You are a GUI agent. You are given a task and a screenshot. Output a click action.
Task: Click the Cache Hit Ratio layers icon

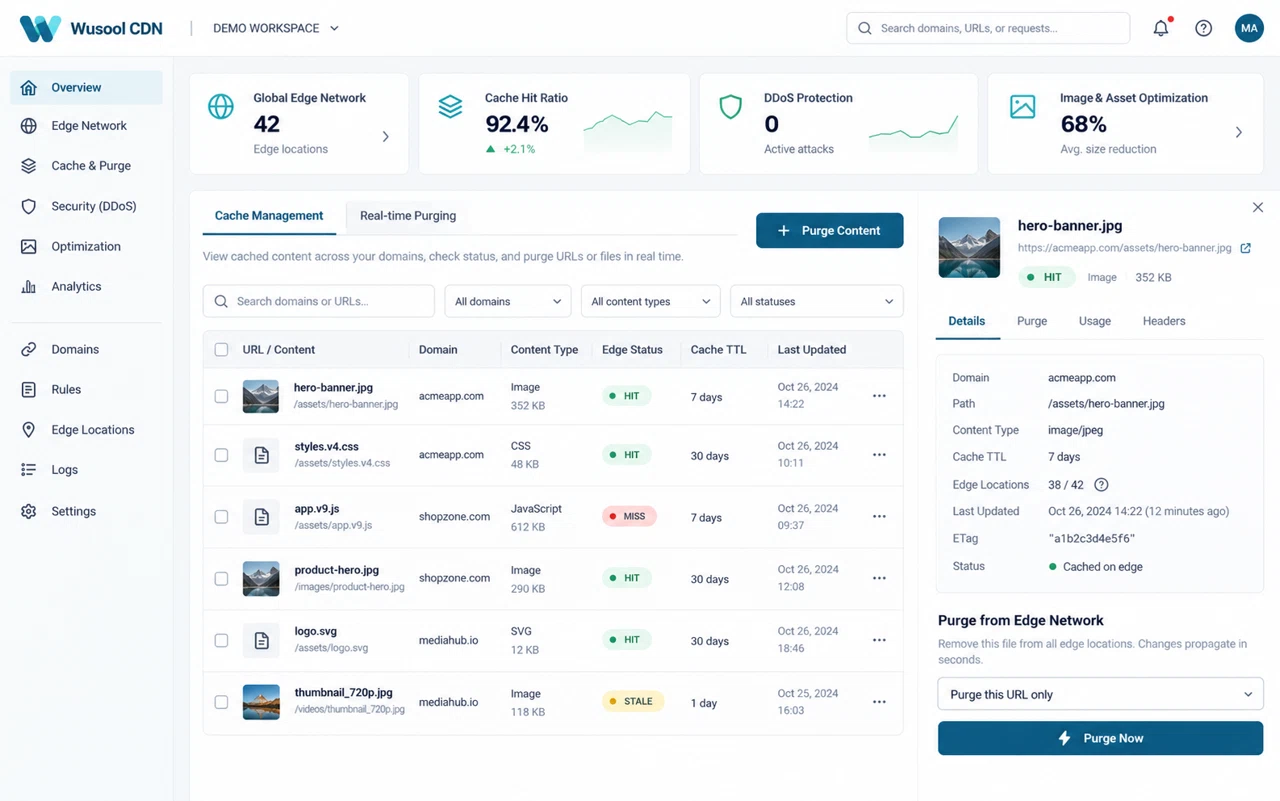click(451, 106)
